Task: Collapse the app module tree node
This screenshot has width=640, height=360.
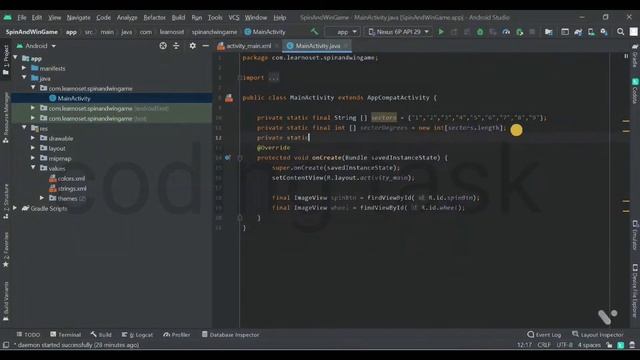Action: point(16,58)
